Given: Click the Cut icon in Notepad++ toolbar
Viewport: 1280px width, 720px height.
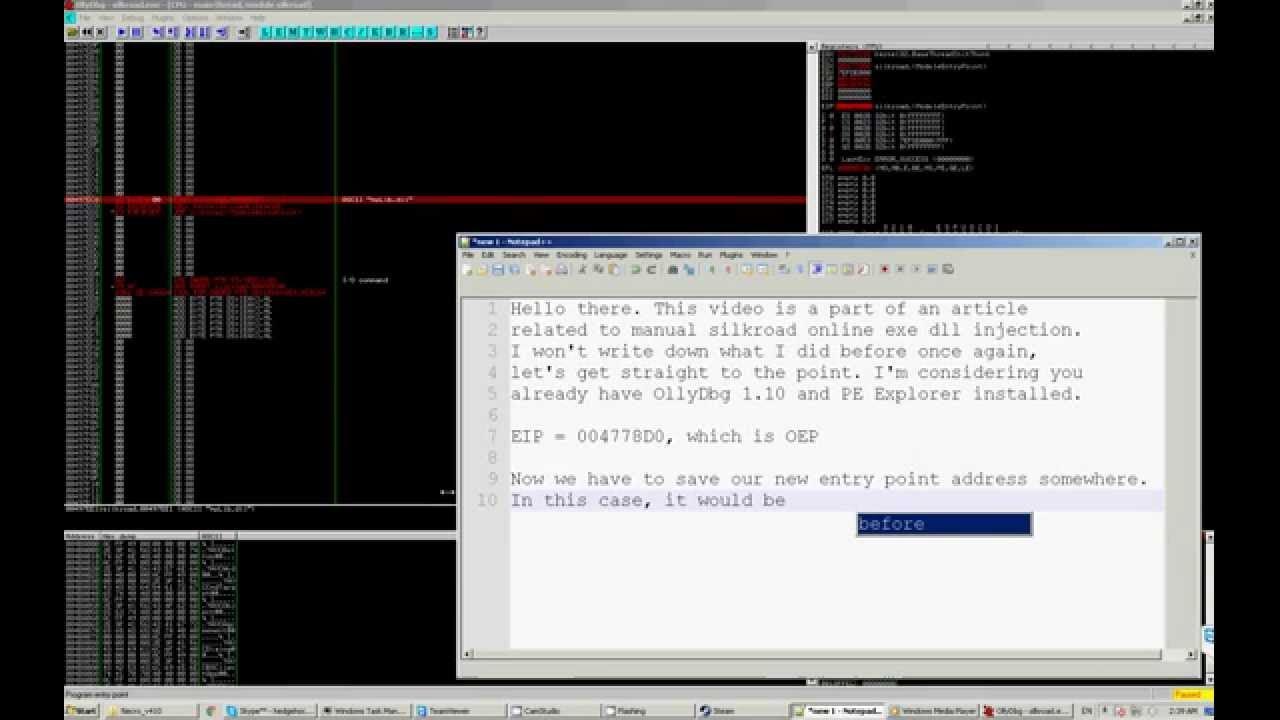Looking at the screenshot, I should 583,270.
